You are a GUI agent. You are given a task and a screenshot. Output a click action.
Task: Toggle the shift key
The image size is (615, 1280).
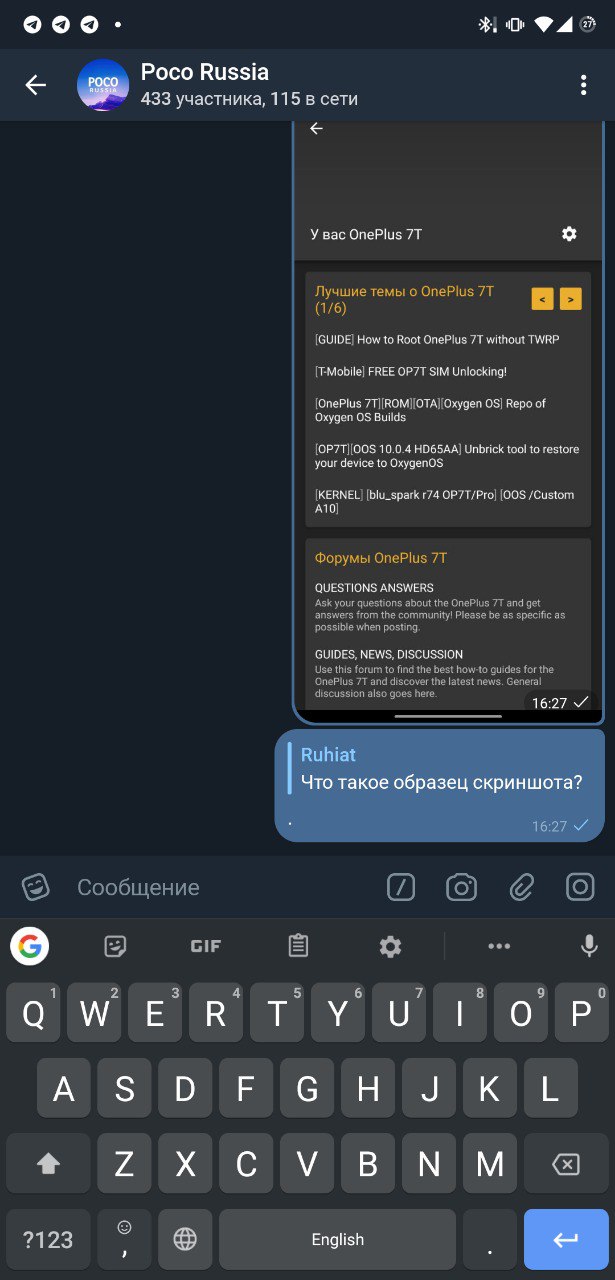48,1164
